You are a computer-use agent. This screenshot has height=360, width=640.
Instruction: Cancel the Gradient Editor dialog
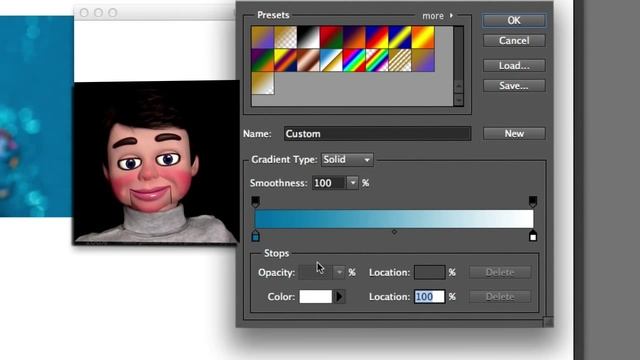point(514,40)
